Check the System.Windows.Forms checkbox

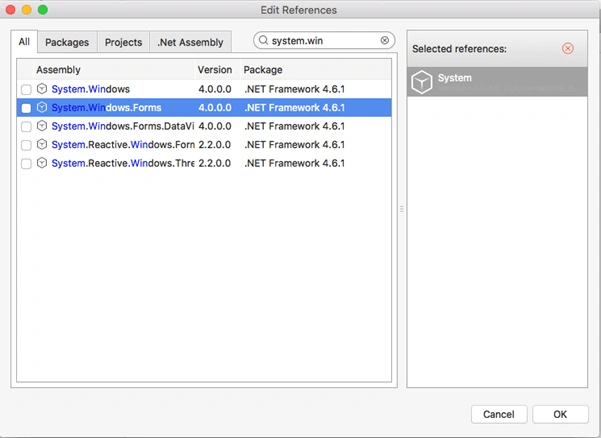(26, 108)
